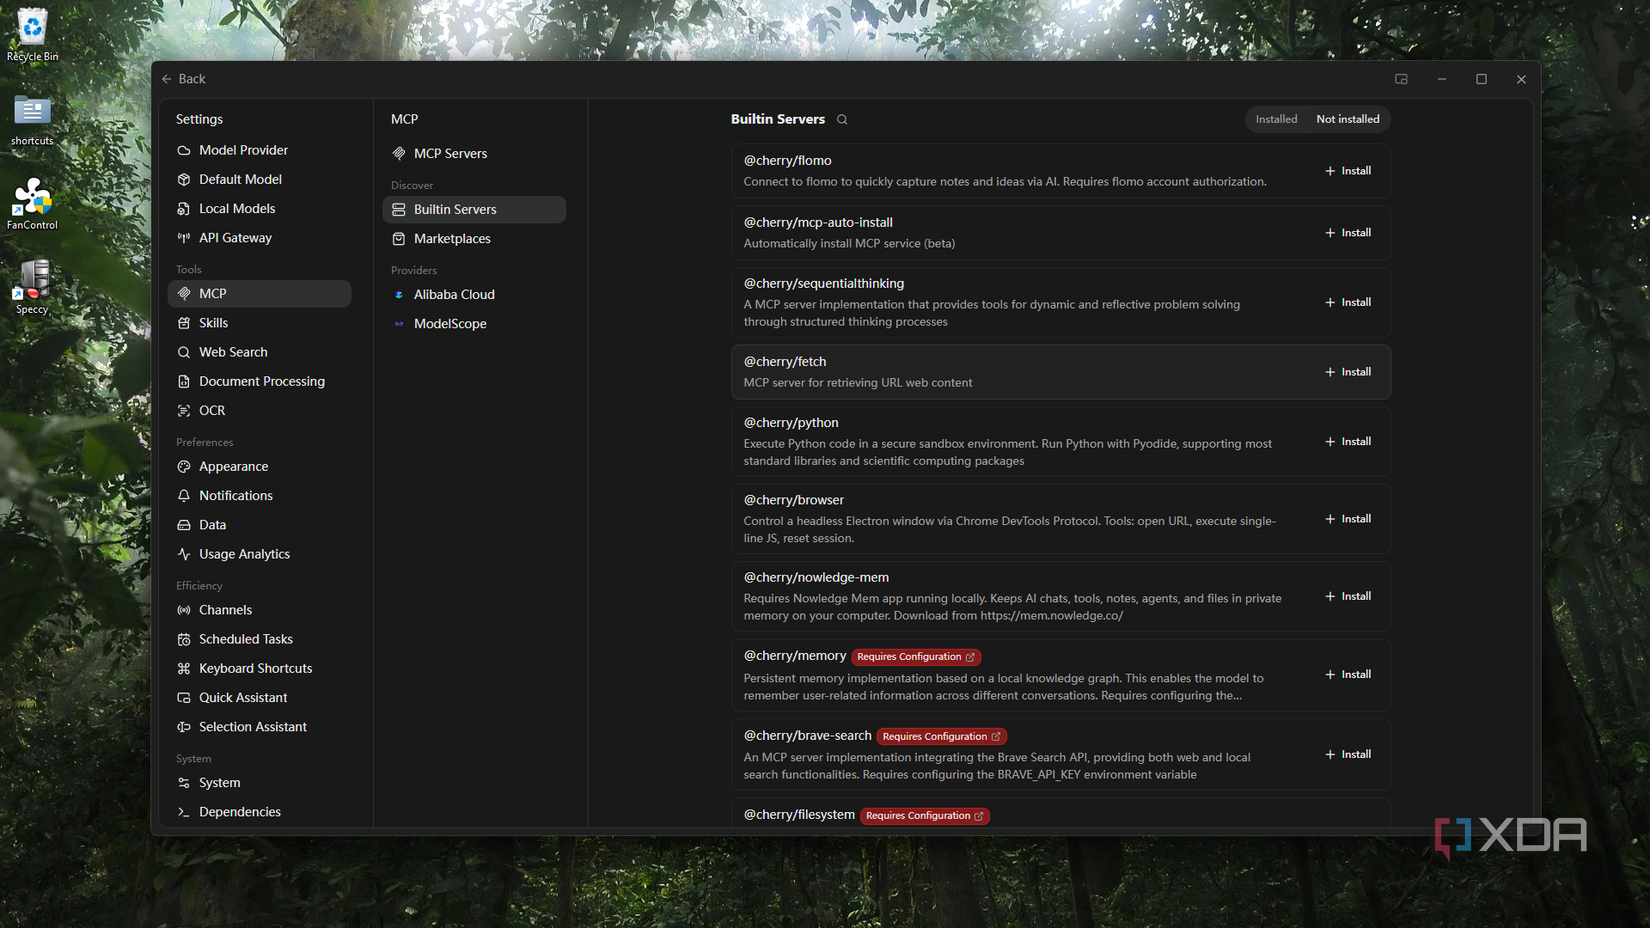The height and width of the screenshot is (928, 1650).
Task: Open API Gateway settings
Action: pyautogui.click(x=259, y=238)
